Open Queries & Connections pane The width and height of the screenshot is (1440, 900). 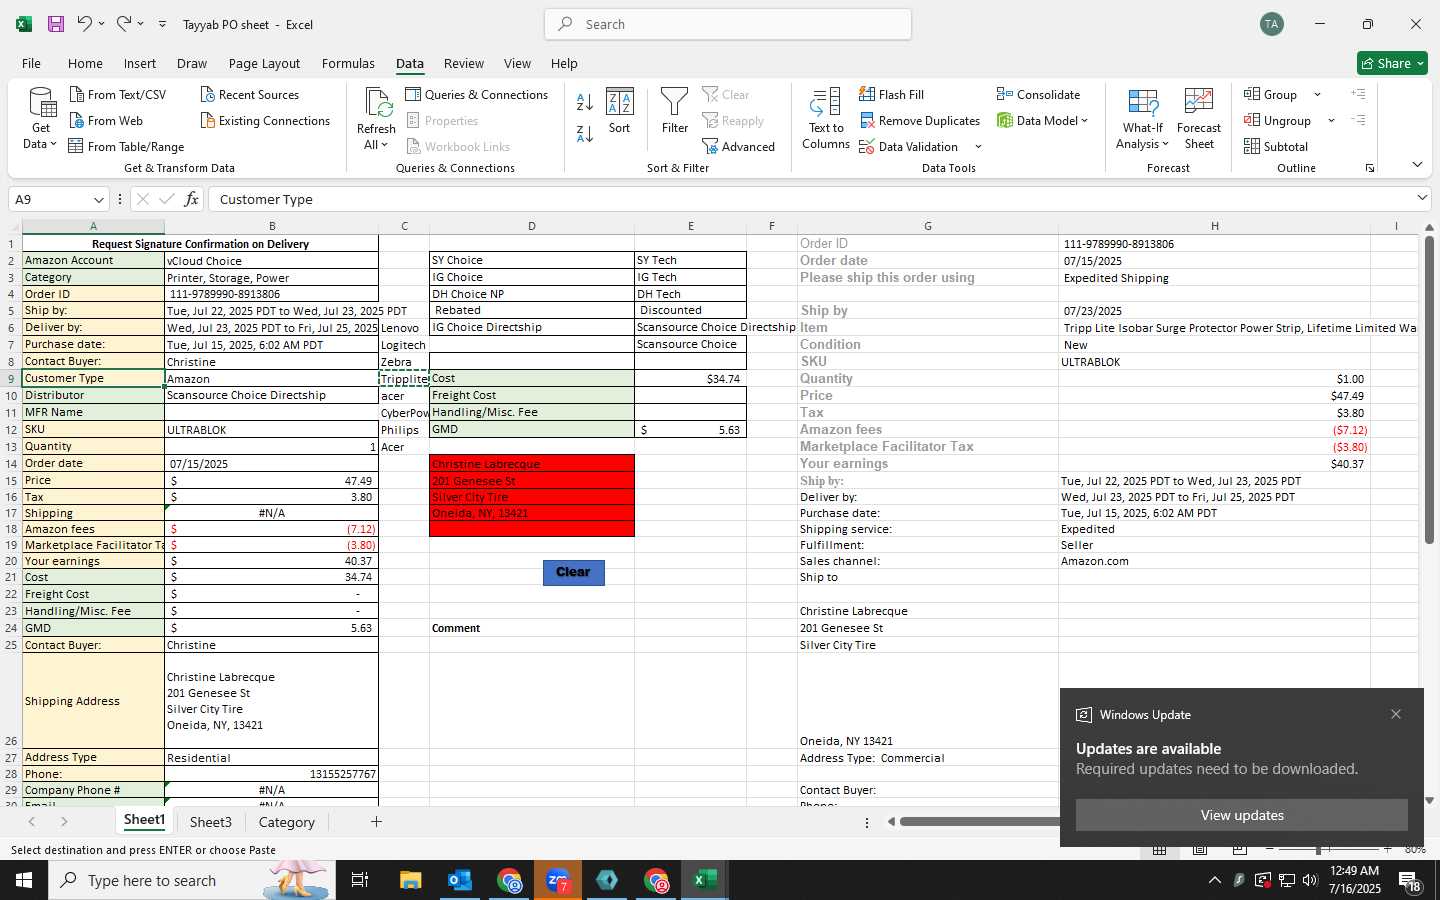point(477,95)
